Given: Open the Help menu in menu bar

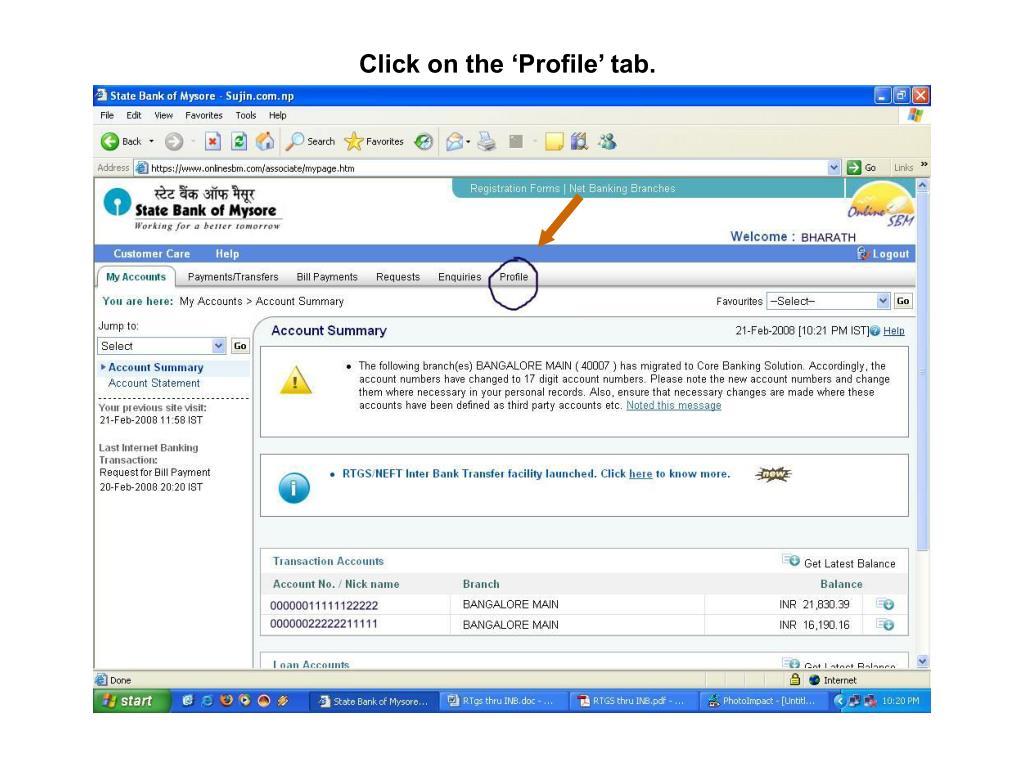Looking at the screenshot, I should (278, 116).
